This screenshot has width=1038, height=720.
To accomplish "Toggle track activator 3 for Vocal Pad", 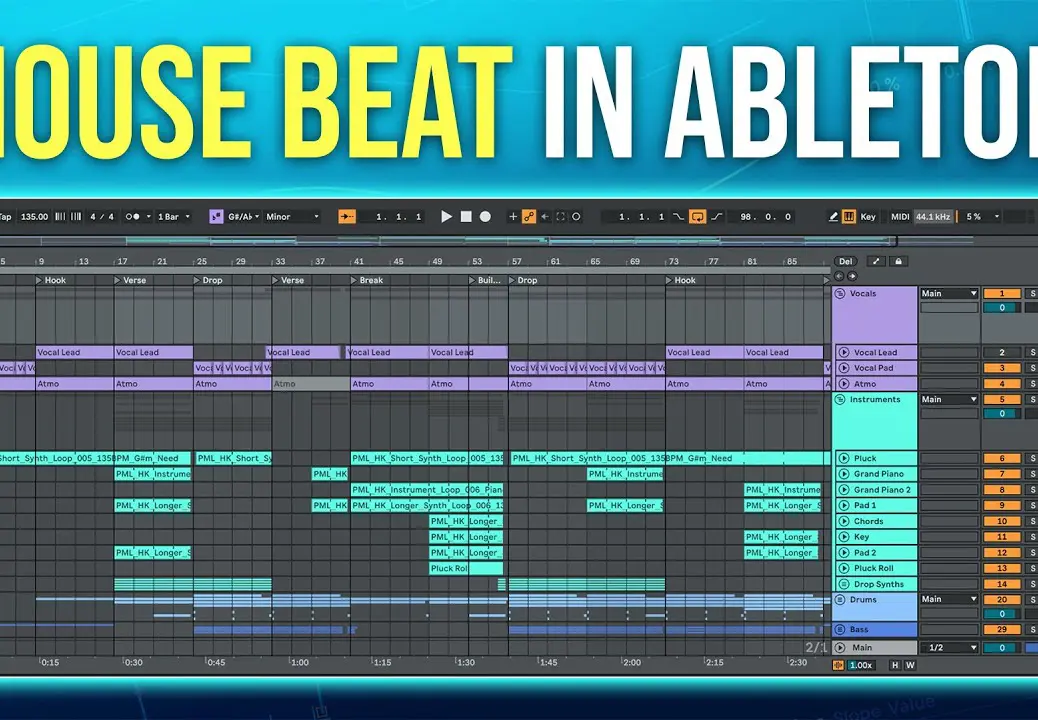I will point(1002,368).
